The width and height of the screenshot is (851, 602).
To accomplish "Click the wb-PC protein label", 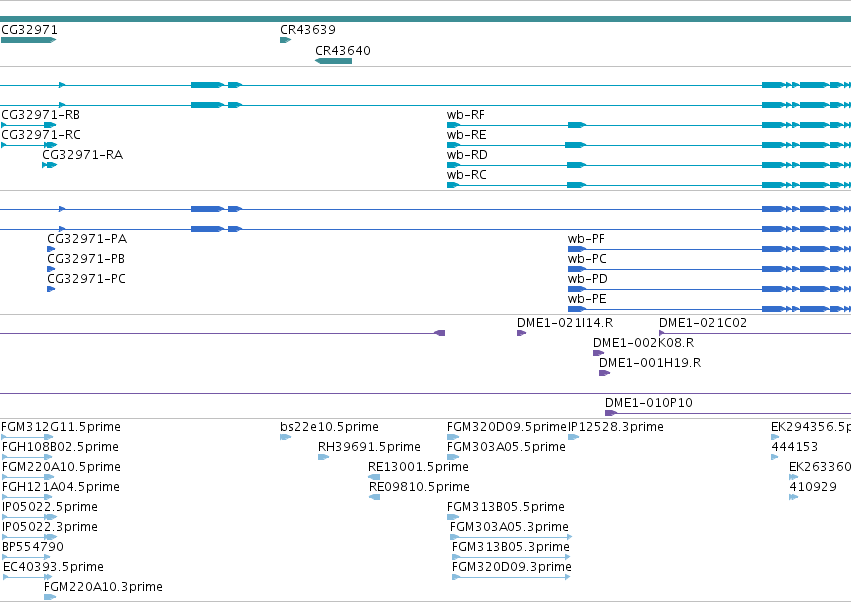I will pyautogui.click(x=587, y=259).
